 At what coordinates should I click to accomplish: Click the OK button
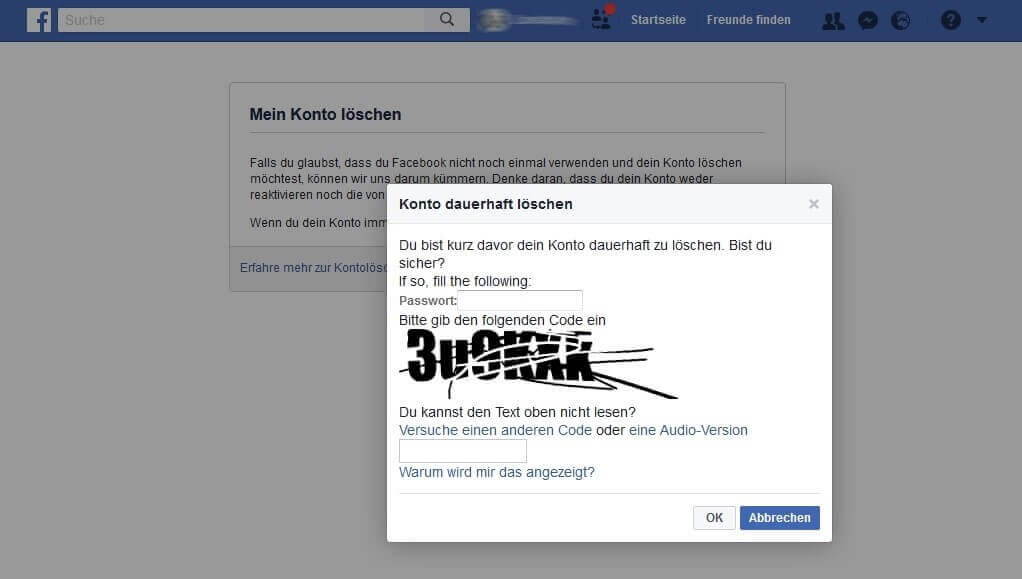coord(714,518)
